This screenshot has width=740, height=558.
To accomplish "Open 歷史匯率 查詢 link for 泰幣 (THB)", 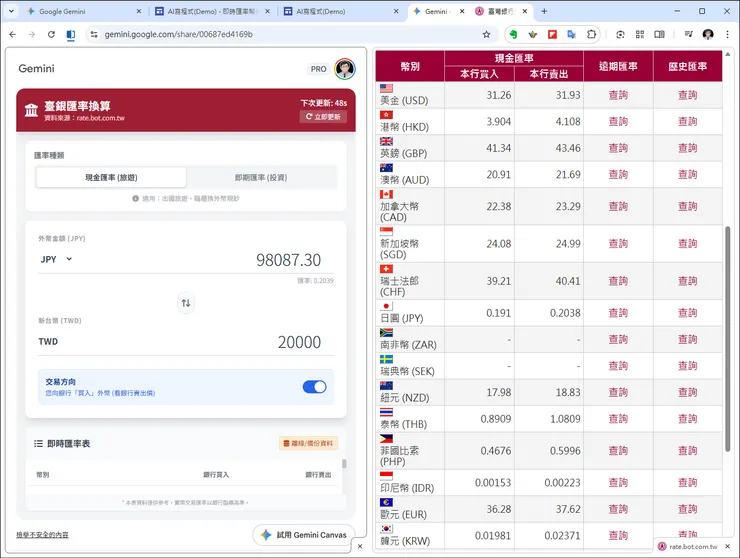I will [688, 419].
